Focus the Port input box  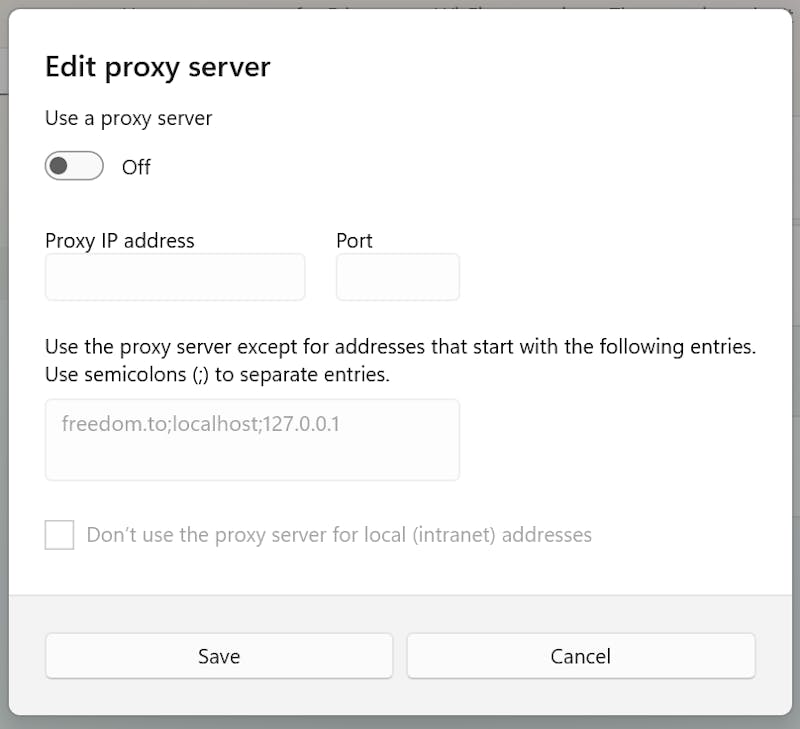point(397,277)
